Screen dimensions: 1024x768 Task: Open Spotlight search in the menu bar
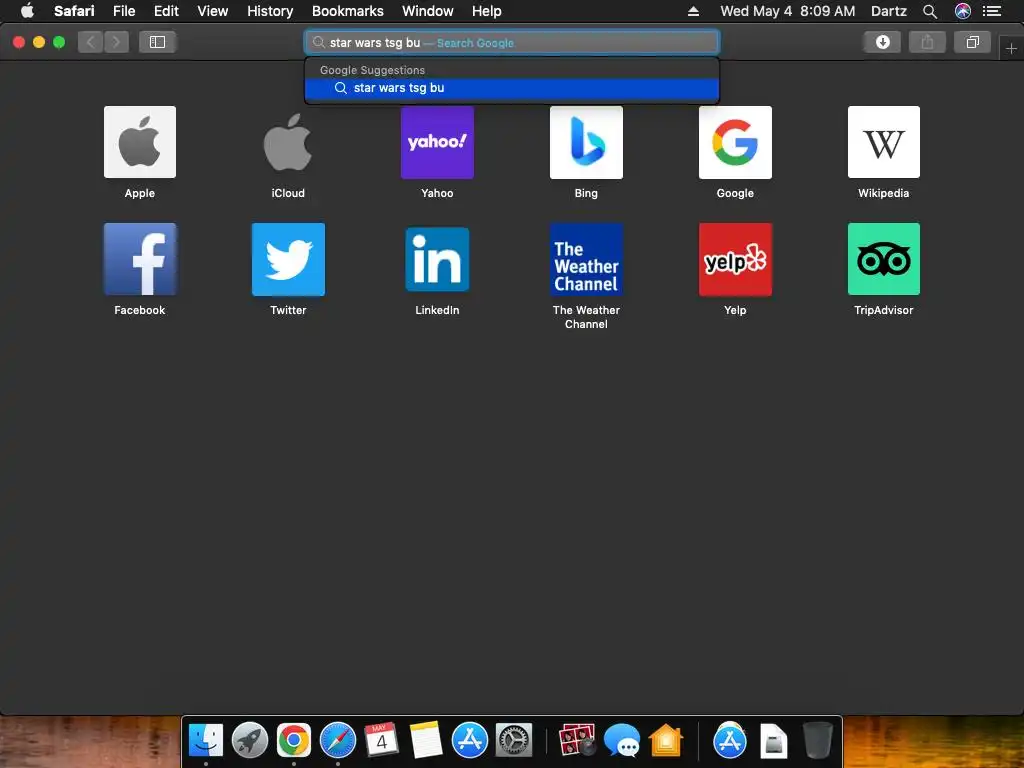pos(929,11)
